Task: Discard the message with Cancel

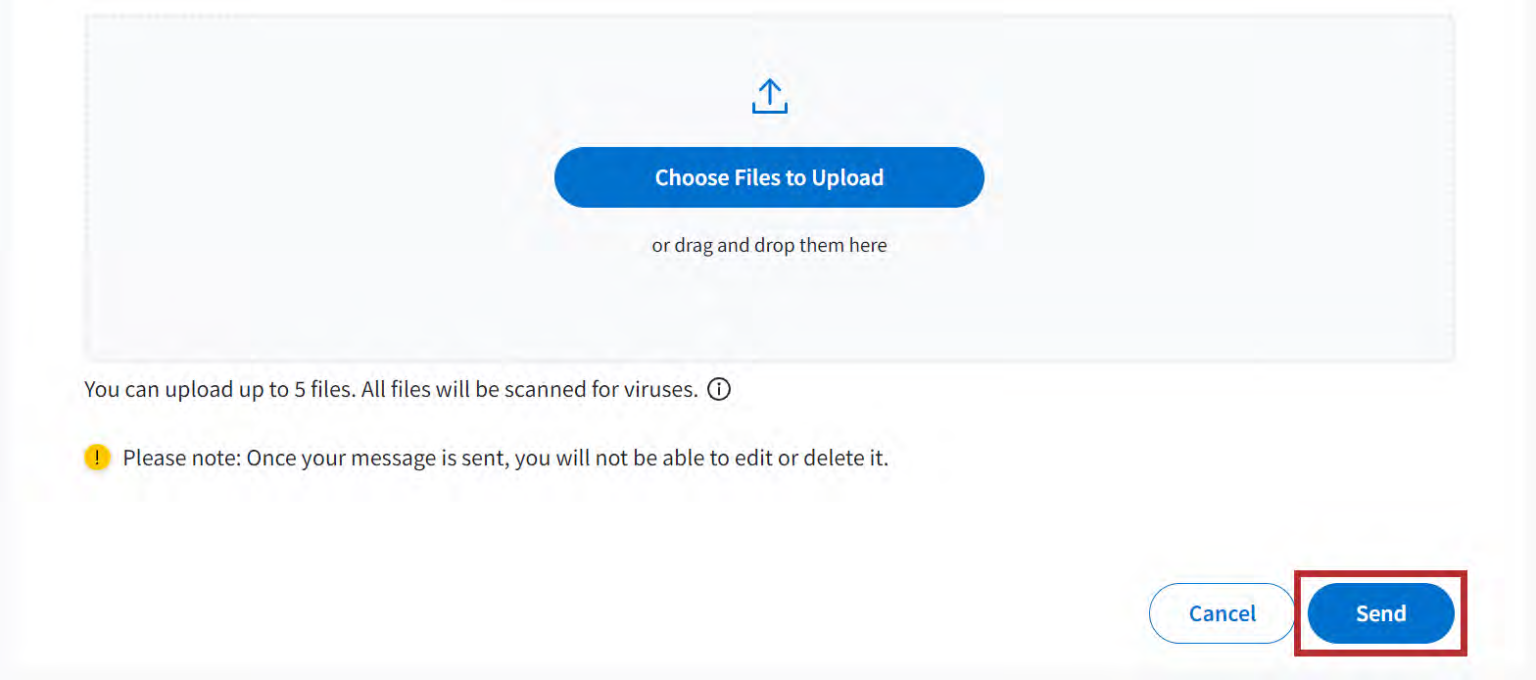Action: pyautogui.click(x=1222, y=613)
